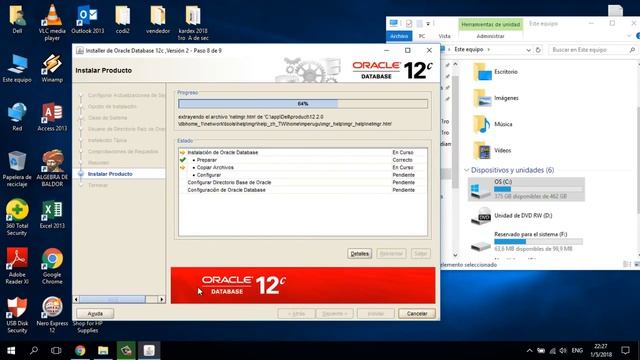Launch VLC media player desktop shortcut
Image resolution: width=640 pixels, height=360 pixels.
(52, 22)
